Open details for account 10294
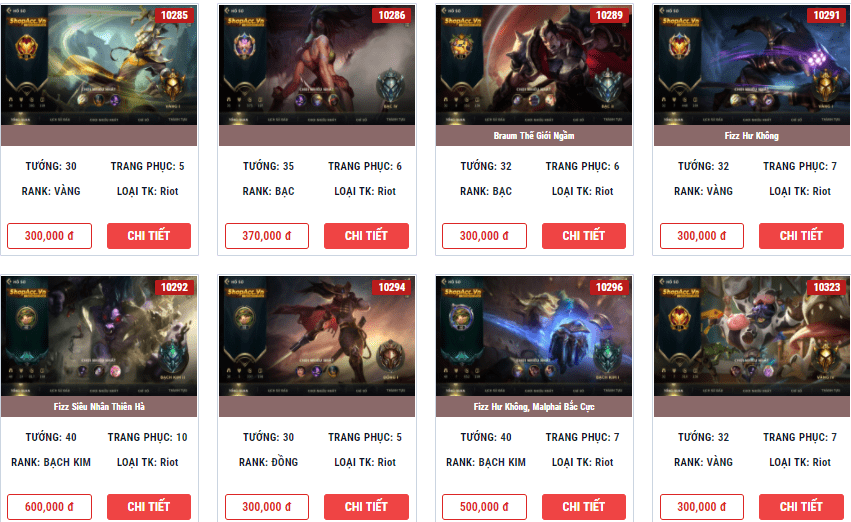The height and width of the screenshot is (522, 851). coord(366,507)
